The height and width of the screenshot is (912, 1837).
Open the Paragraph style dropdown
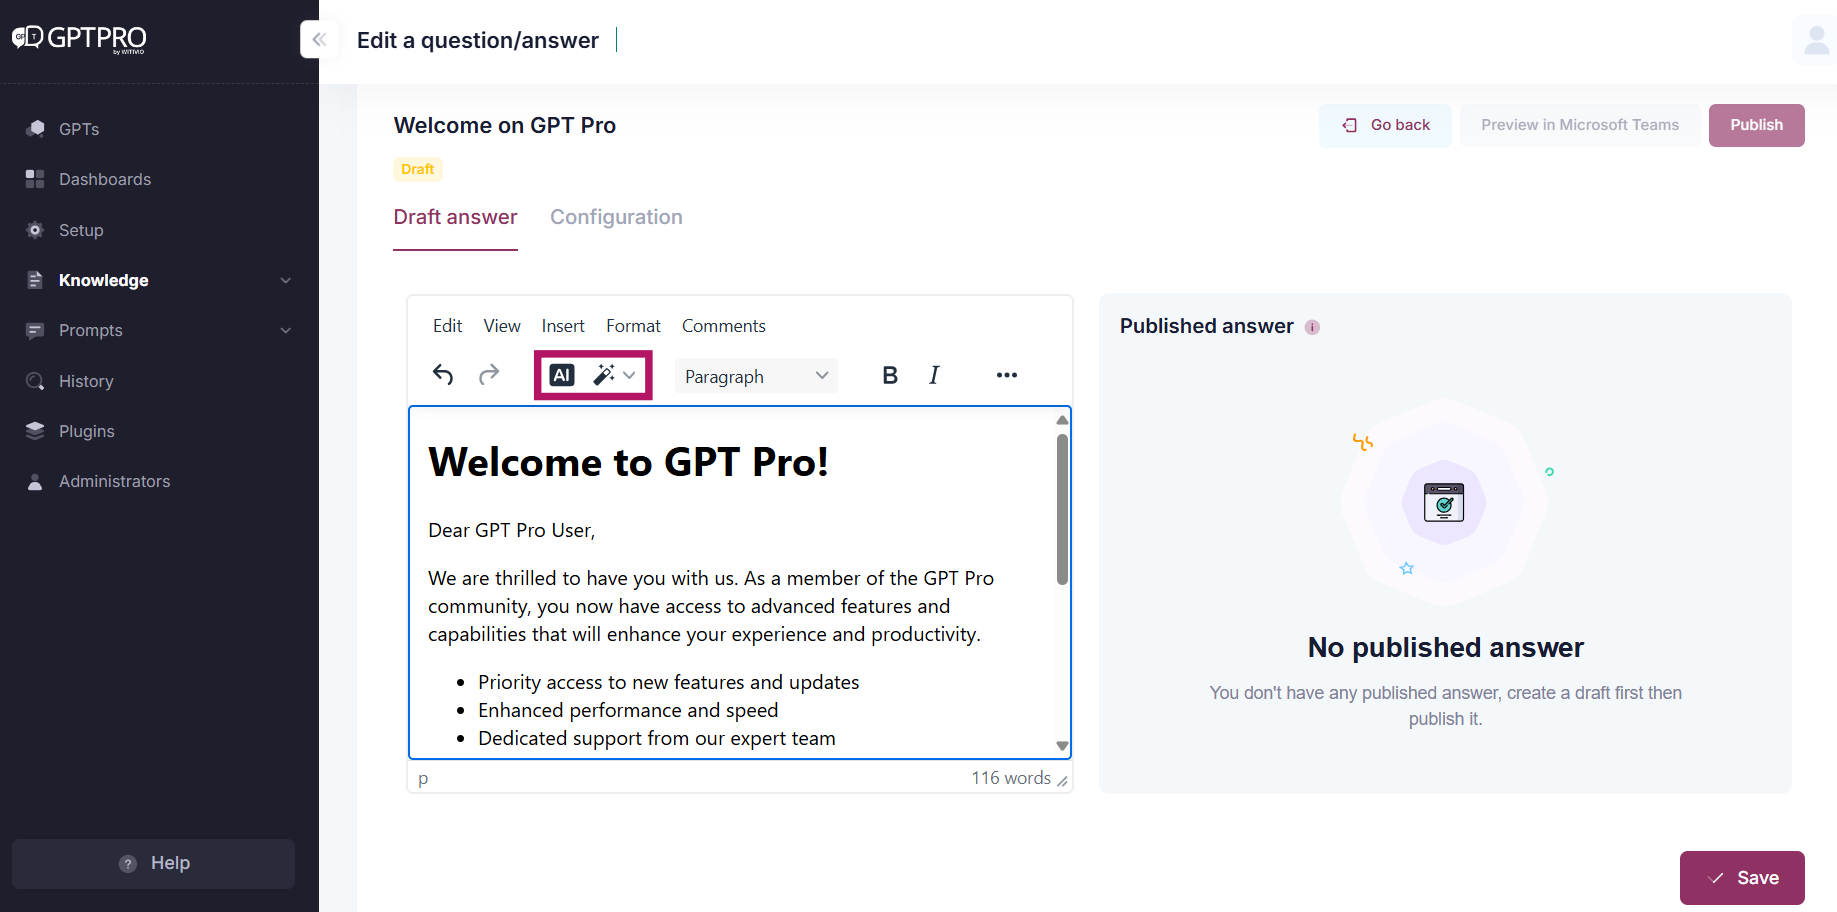point(756,376)
